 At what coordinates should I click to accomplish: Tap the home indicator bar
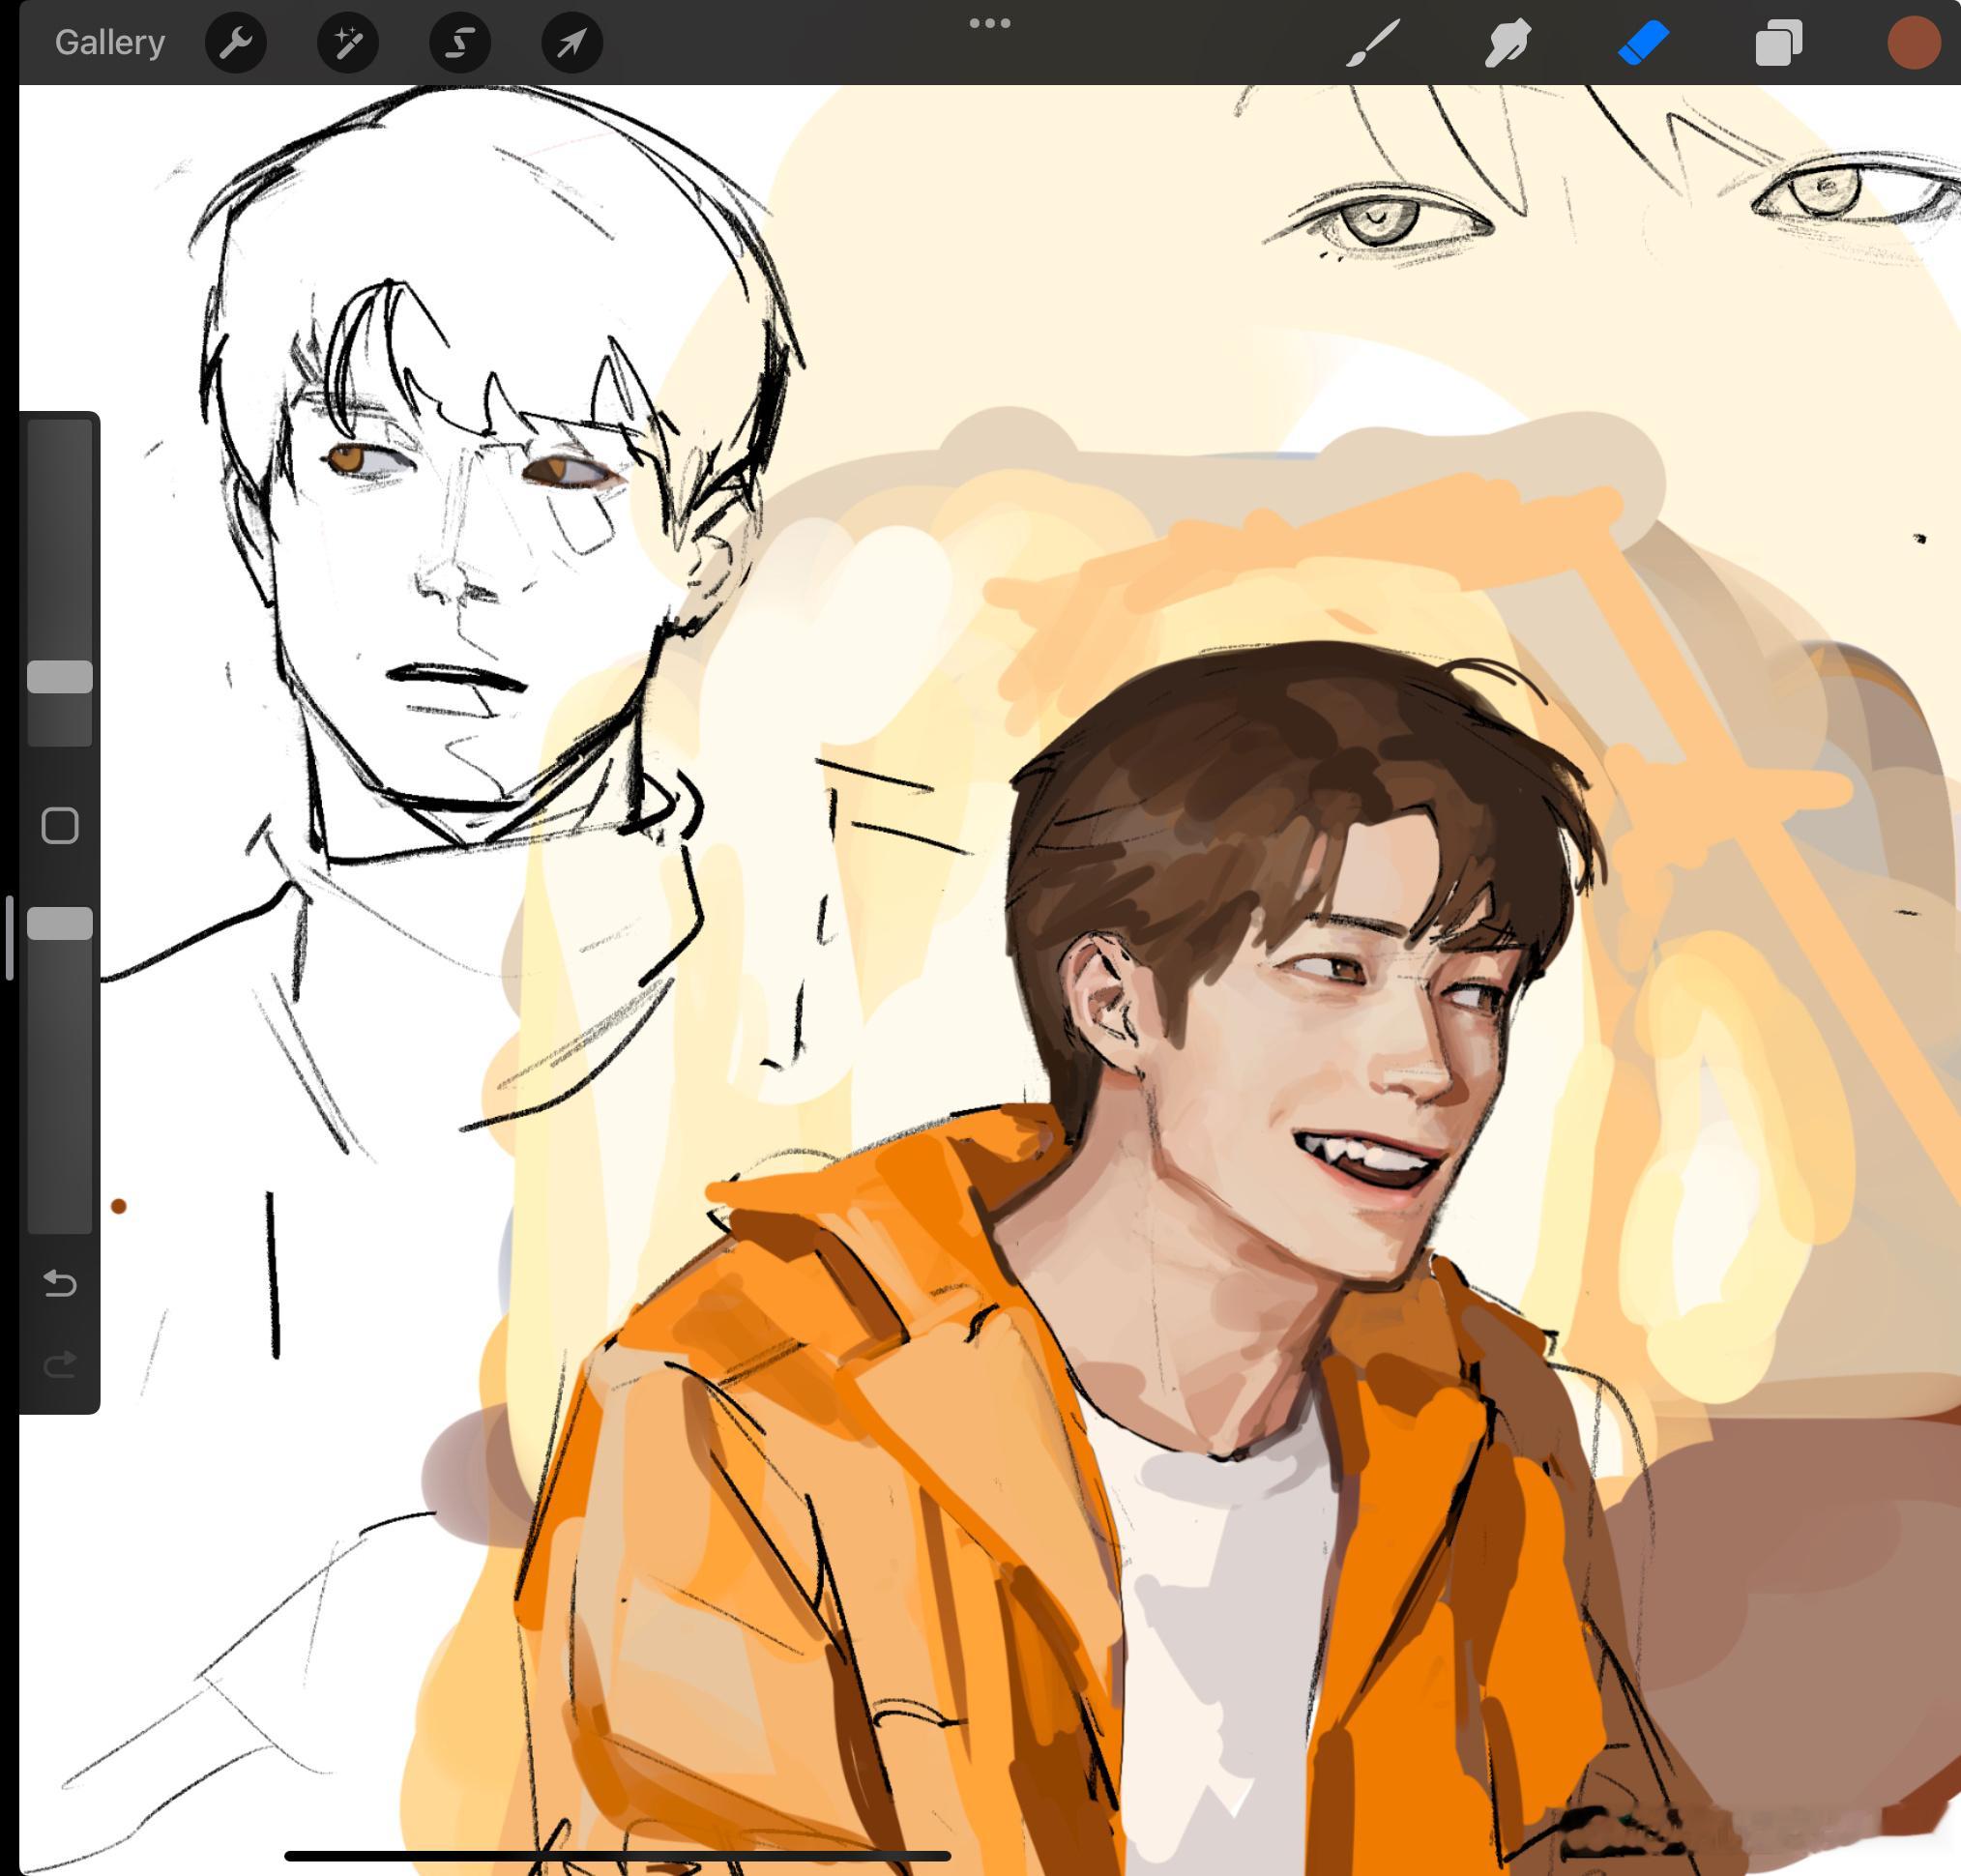[x=617, y=1856]
